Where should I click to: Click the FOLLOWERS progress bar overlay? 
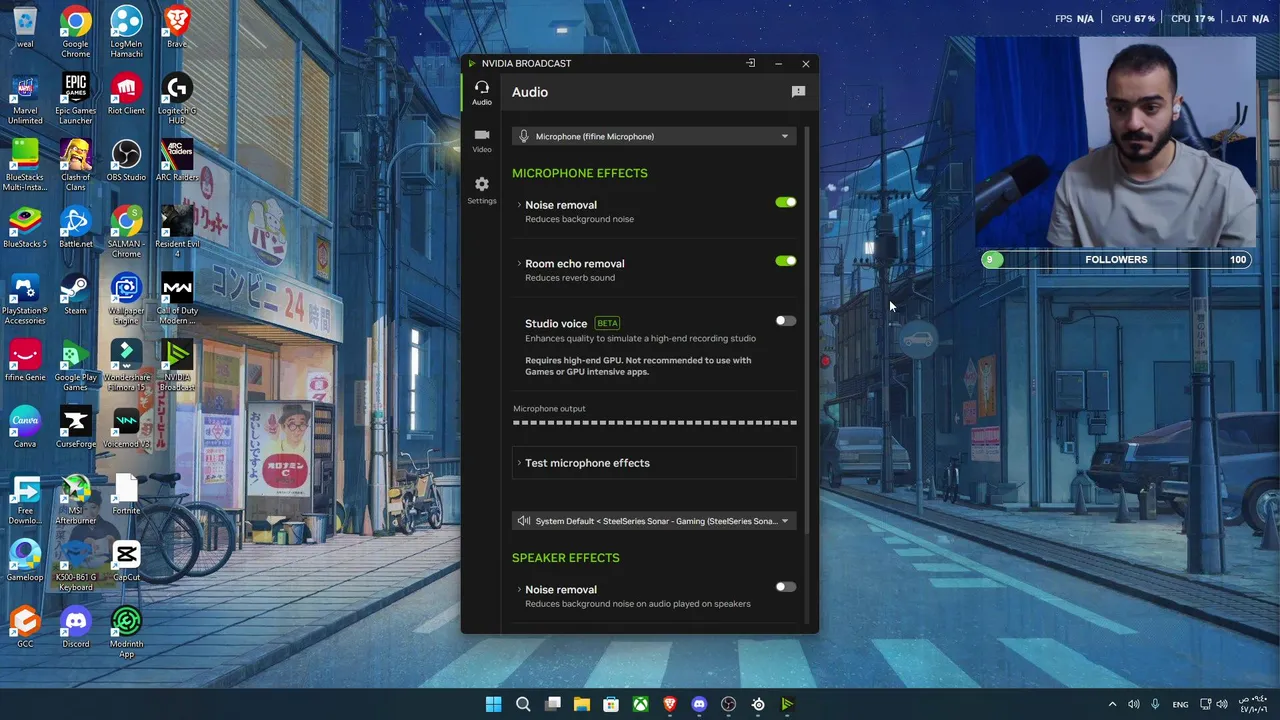(x=1116, y=260)
